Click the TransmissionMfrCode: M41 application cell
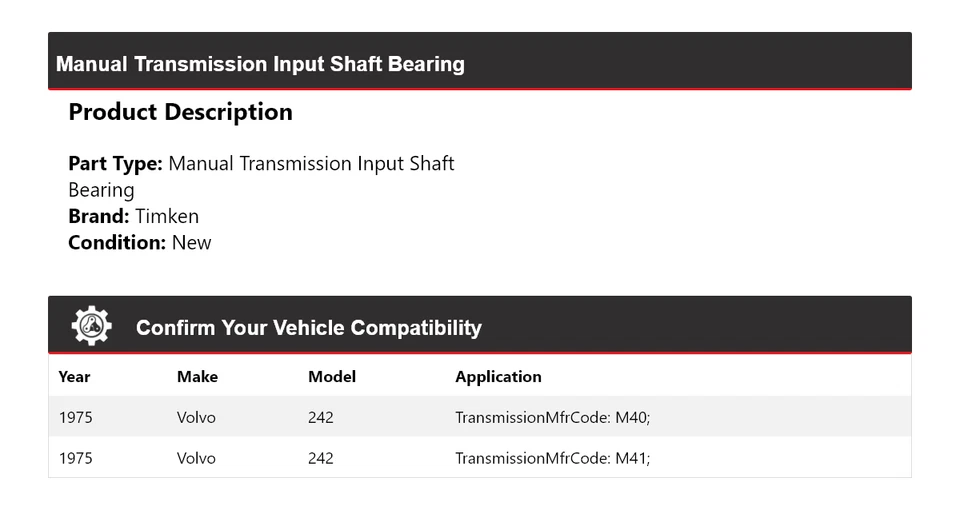960x510 pixels. [x=552, y=458]
